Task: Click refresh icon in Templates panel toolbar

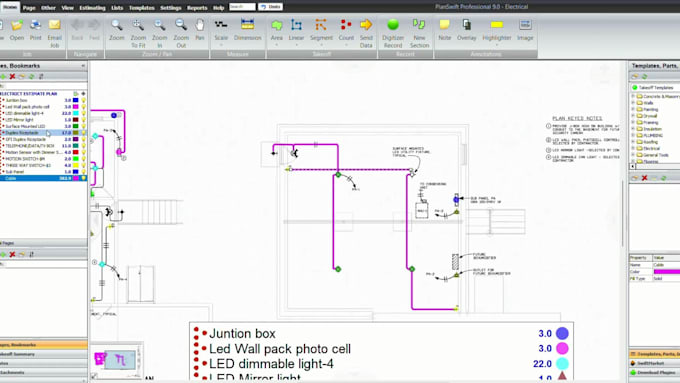Action: tap(644, 76)
